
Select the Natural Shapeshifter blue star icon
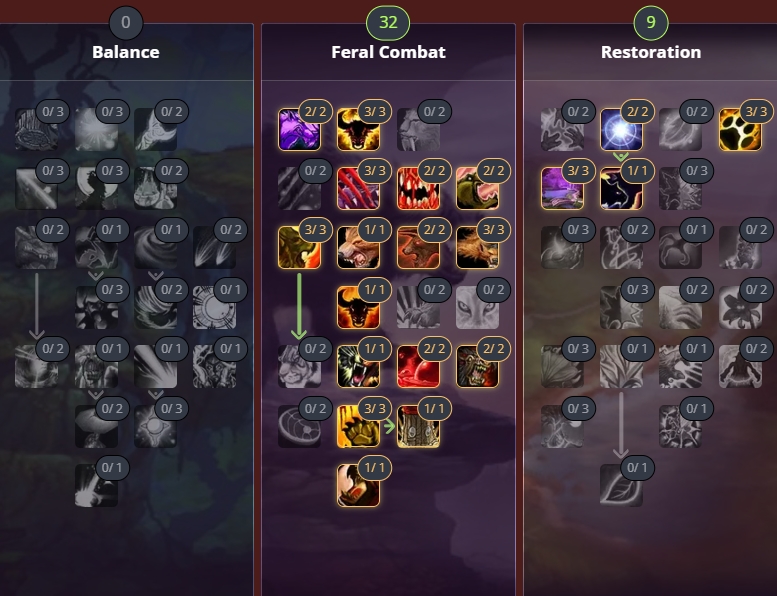pos(621,129)
